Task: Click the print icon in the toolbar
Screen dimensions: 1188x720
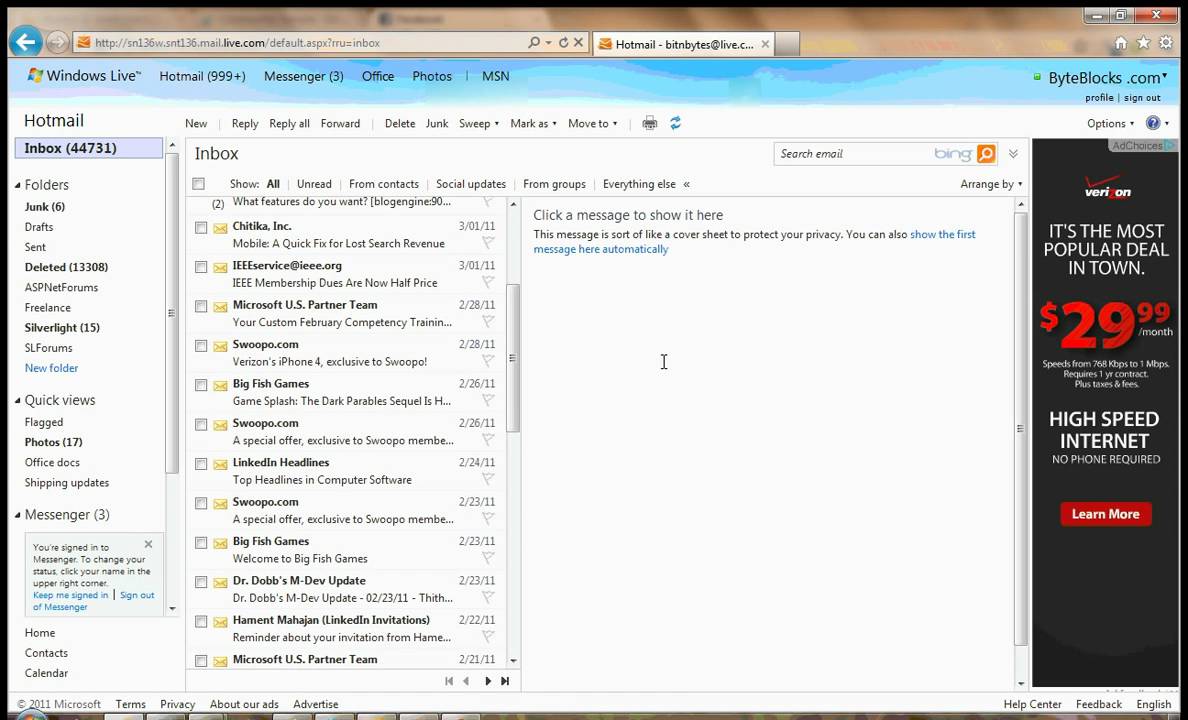Action: 650,123
